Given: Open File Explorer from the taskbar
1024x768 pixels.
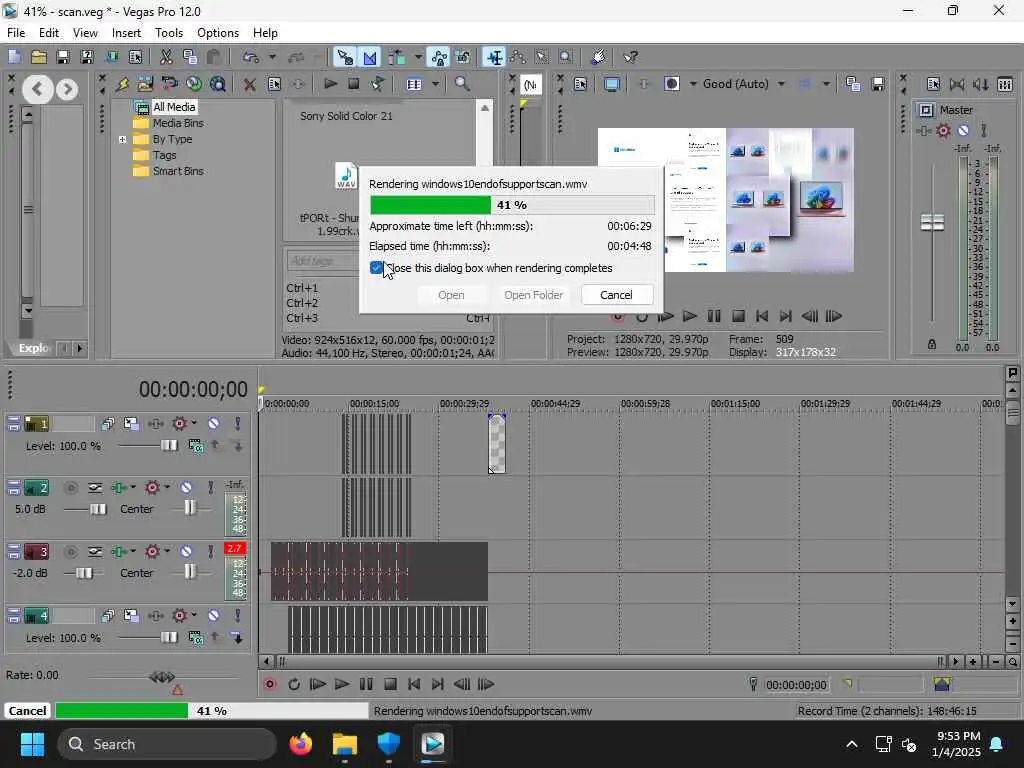Looking at the screenshot, I should coord(345,744).
